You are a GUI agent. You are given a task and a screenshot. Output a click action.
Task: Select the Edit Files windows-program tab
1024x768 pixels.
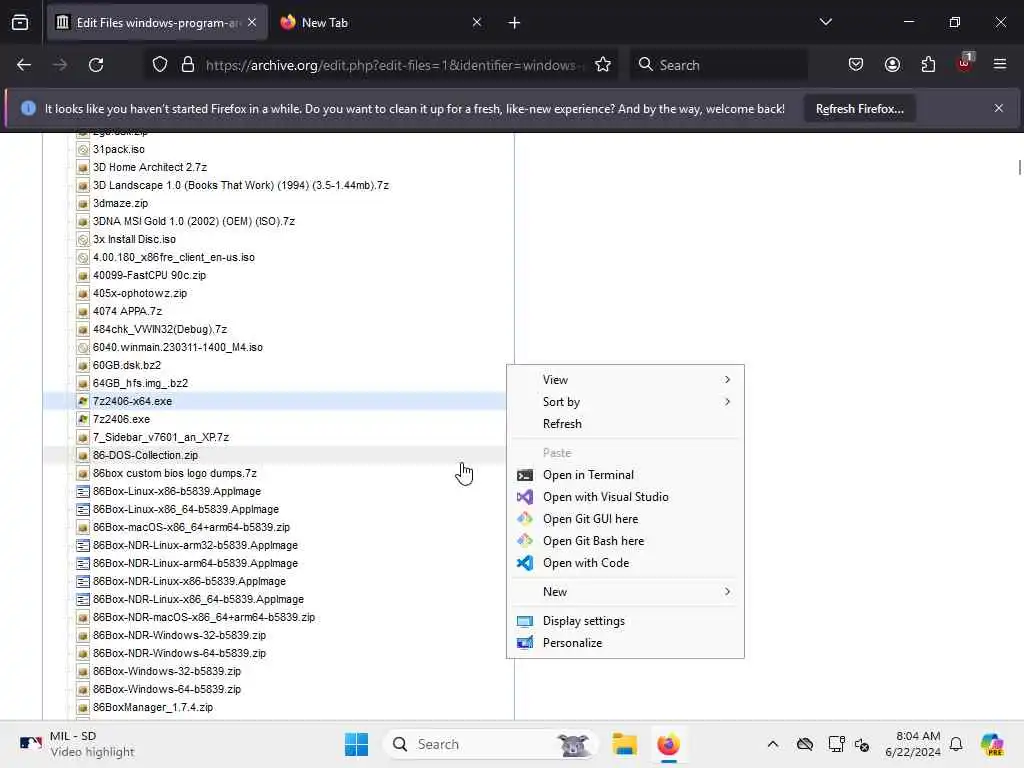tap(157, 23)
